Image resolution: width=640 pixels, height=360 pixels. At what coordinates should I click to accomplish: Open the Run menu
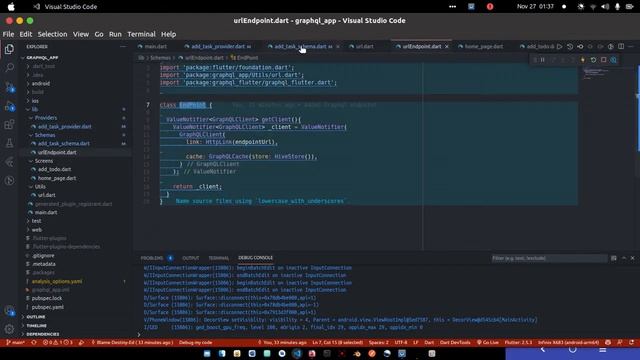(x=115, y=34)
